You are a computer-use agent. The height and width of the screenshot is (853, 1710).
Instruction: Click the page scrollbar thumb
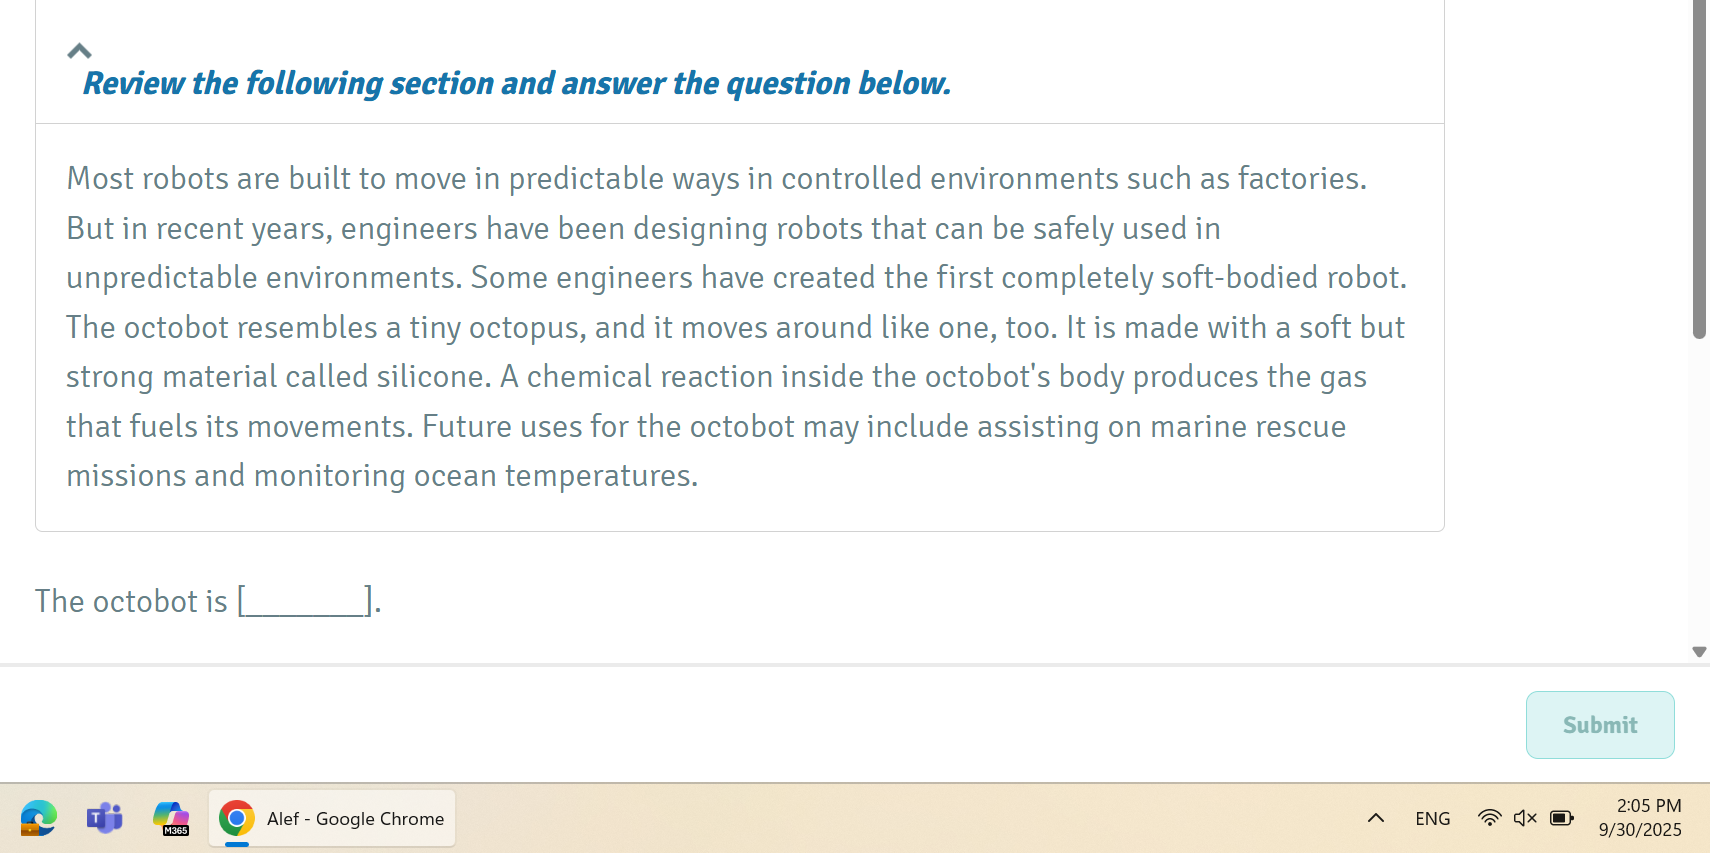pyautogui.click(x=1699, y=170)
